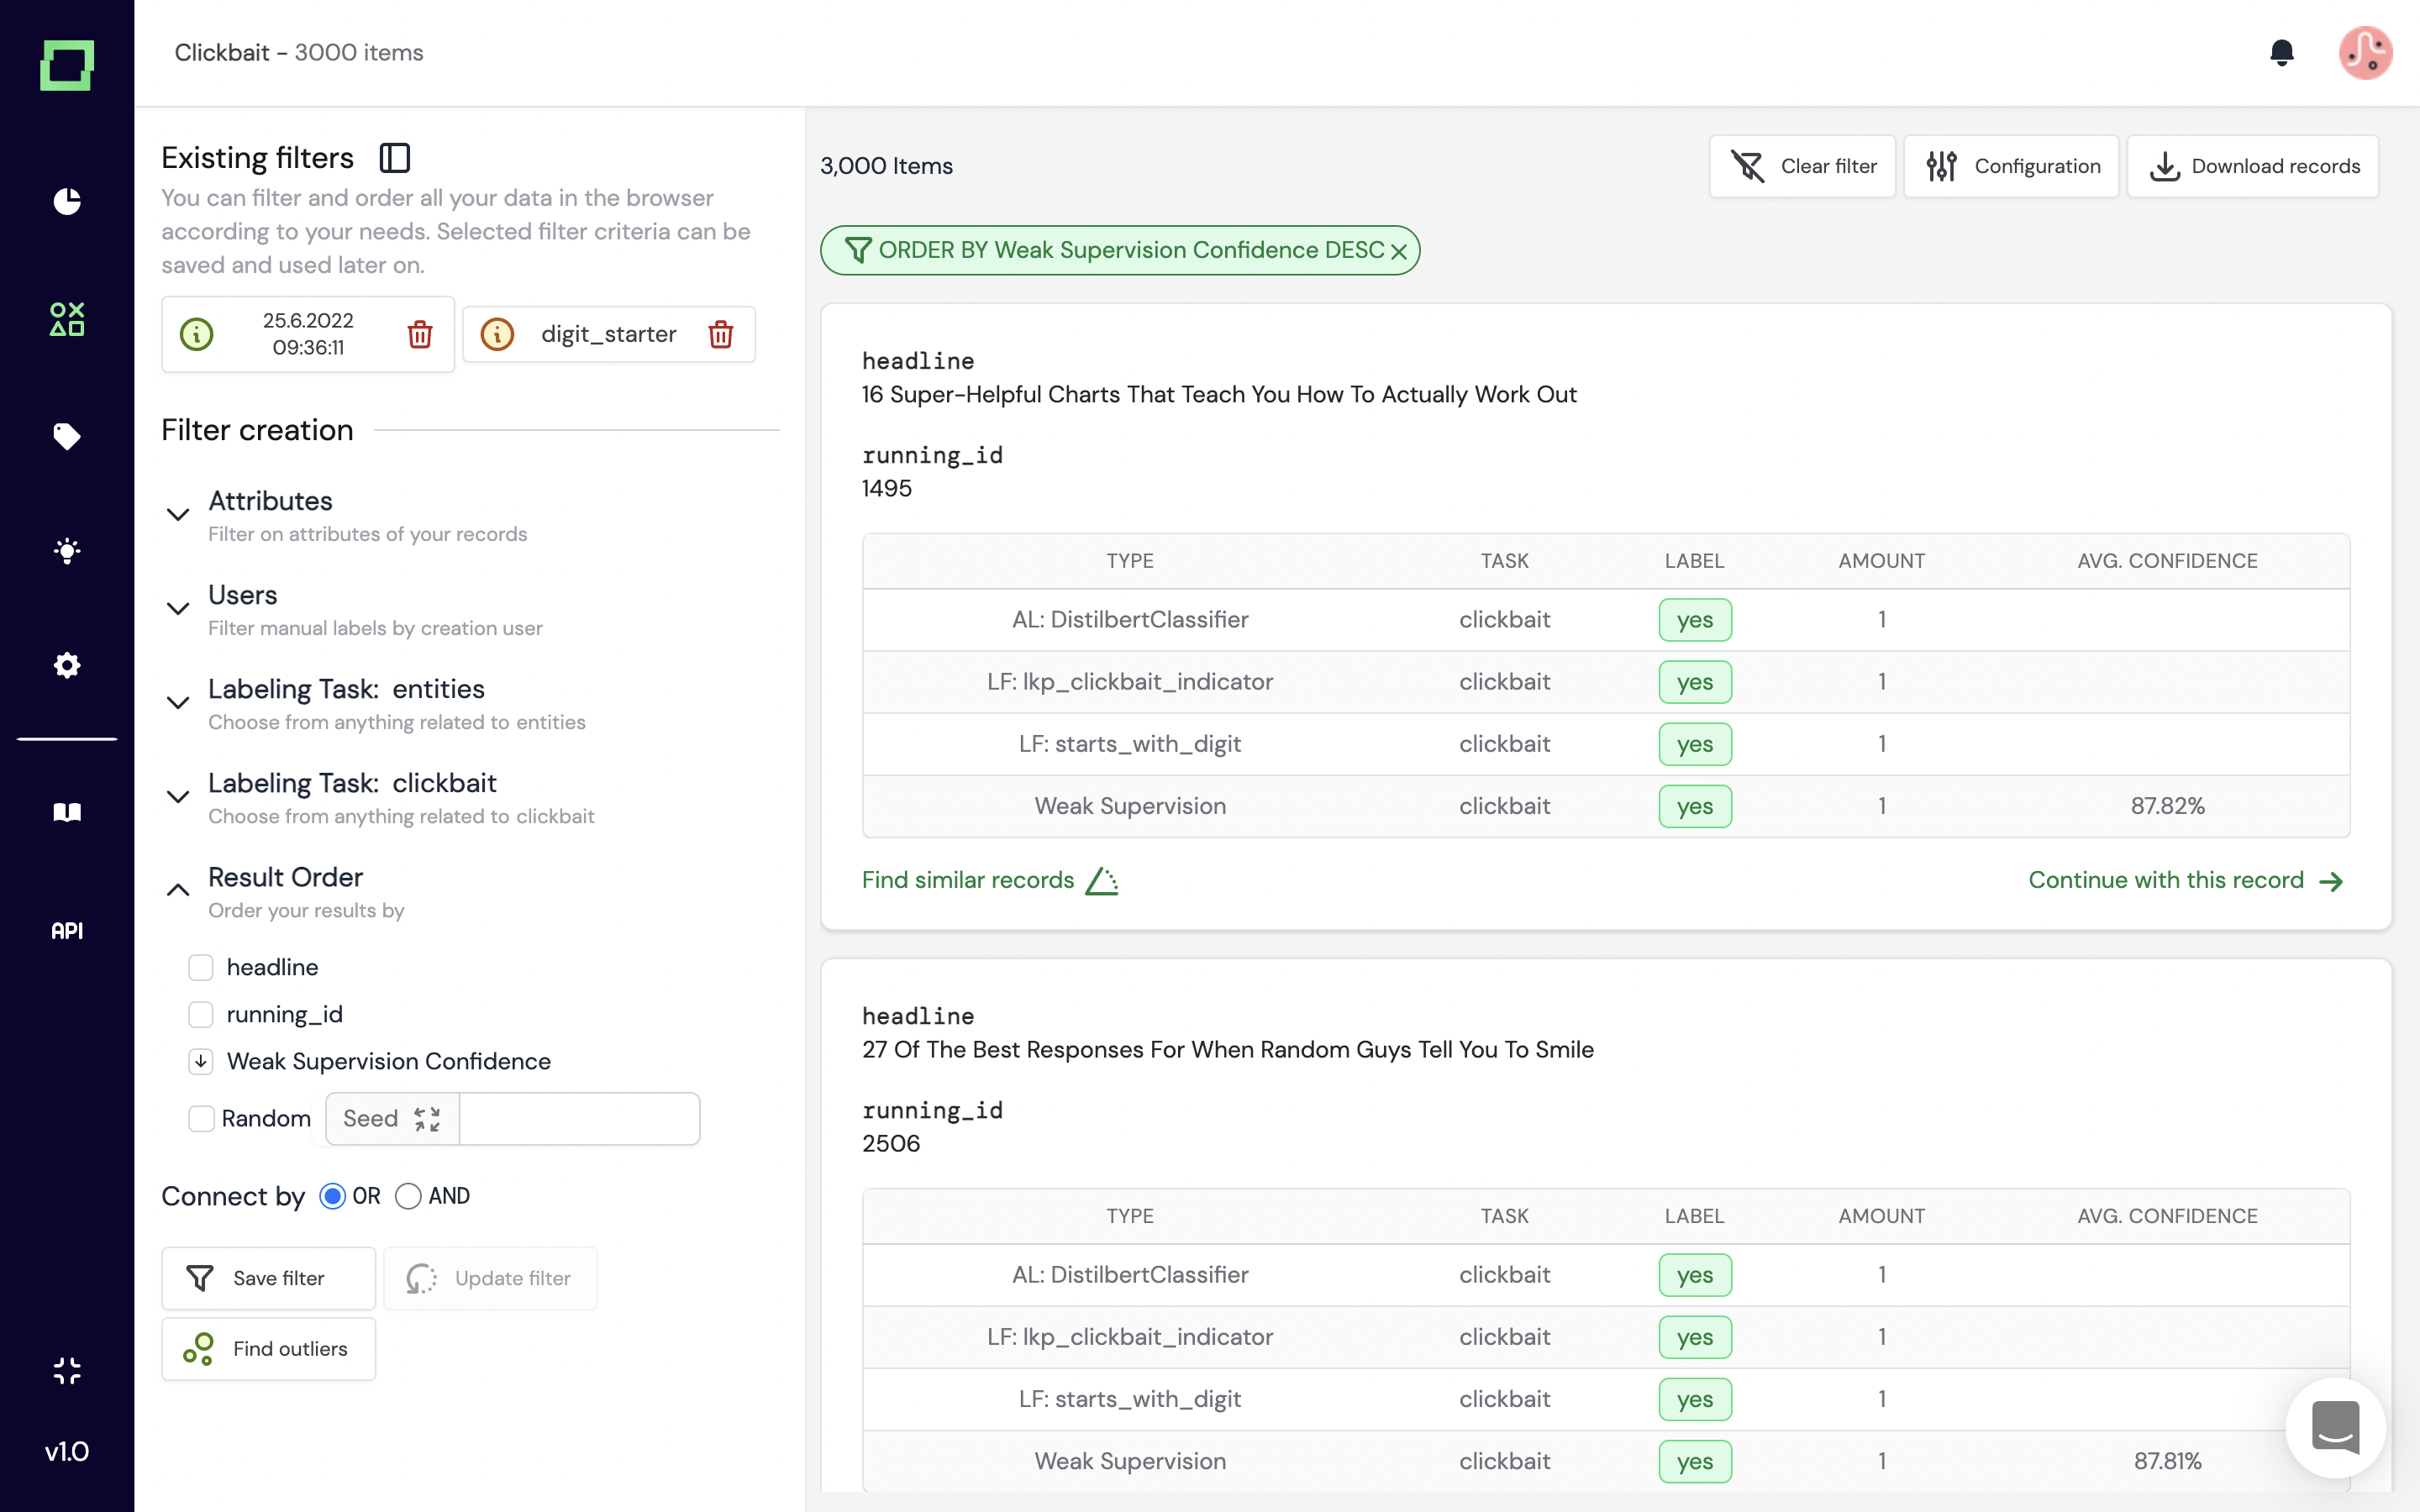Open the pie chart overview sidebar icon
Image resolution: width=2420 pixels, height=1512 pixels.
click(x=67, y=201)
